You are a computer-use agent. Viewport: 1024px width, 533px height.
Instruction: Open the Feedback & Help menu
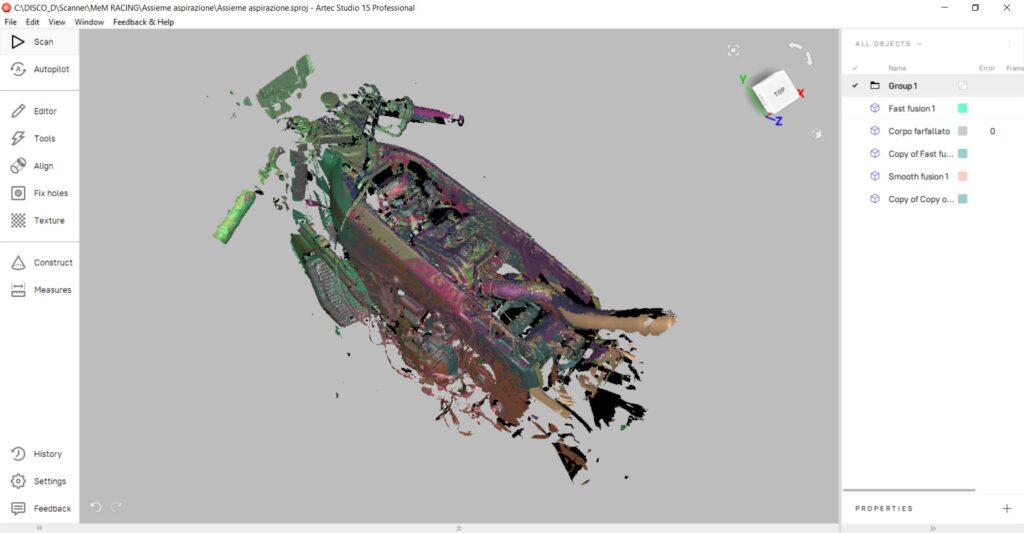144,22
